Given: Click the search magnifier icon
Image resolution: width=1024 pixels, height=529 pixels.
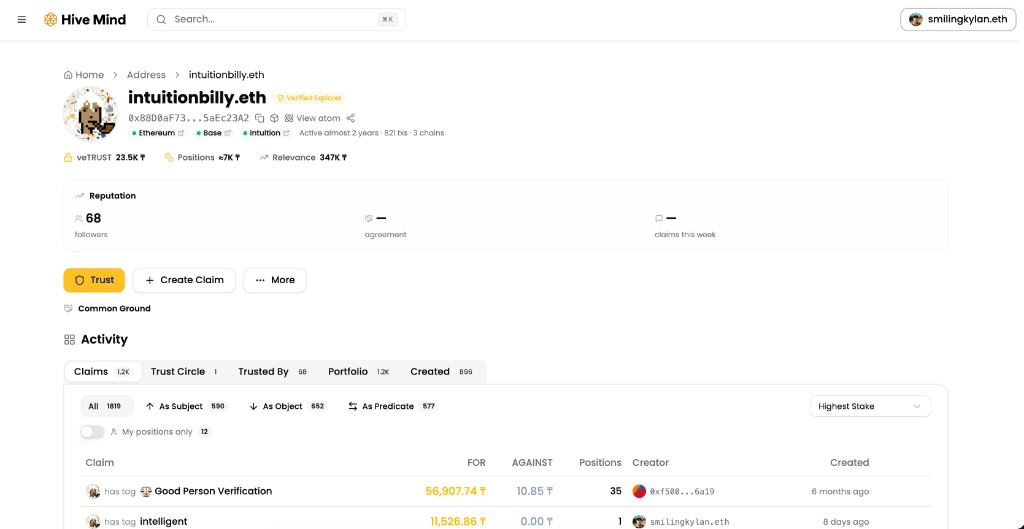Looking at the screenshot, I should click(161, 20).
